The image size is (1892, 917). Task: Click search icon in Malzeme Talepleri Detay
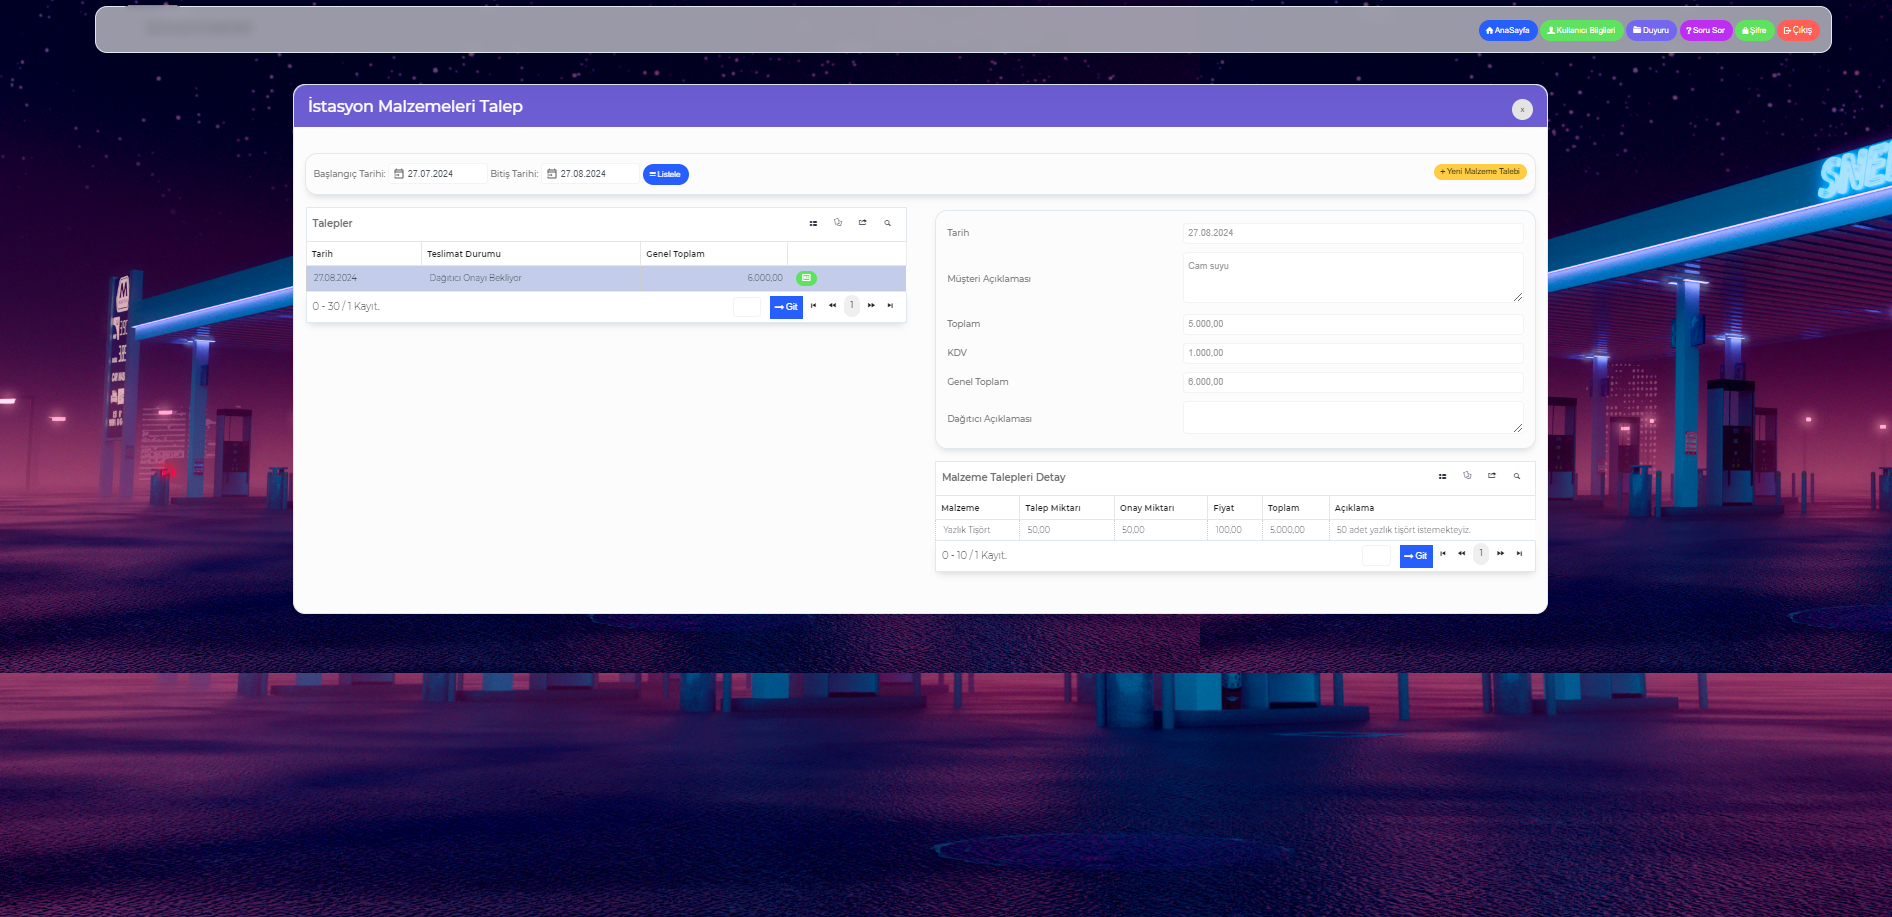[1516, 476]
